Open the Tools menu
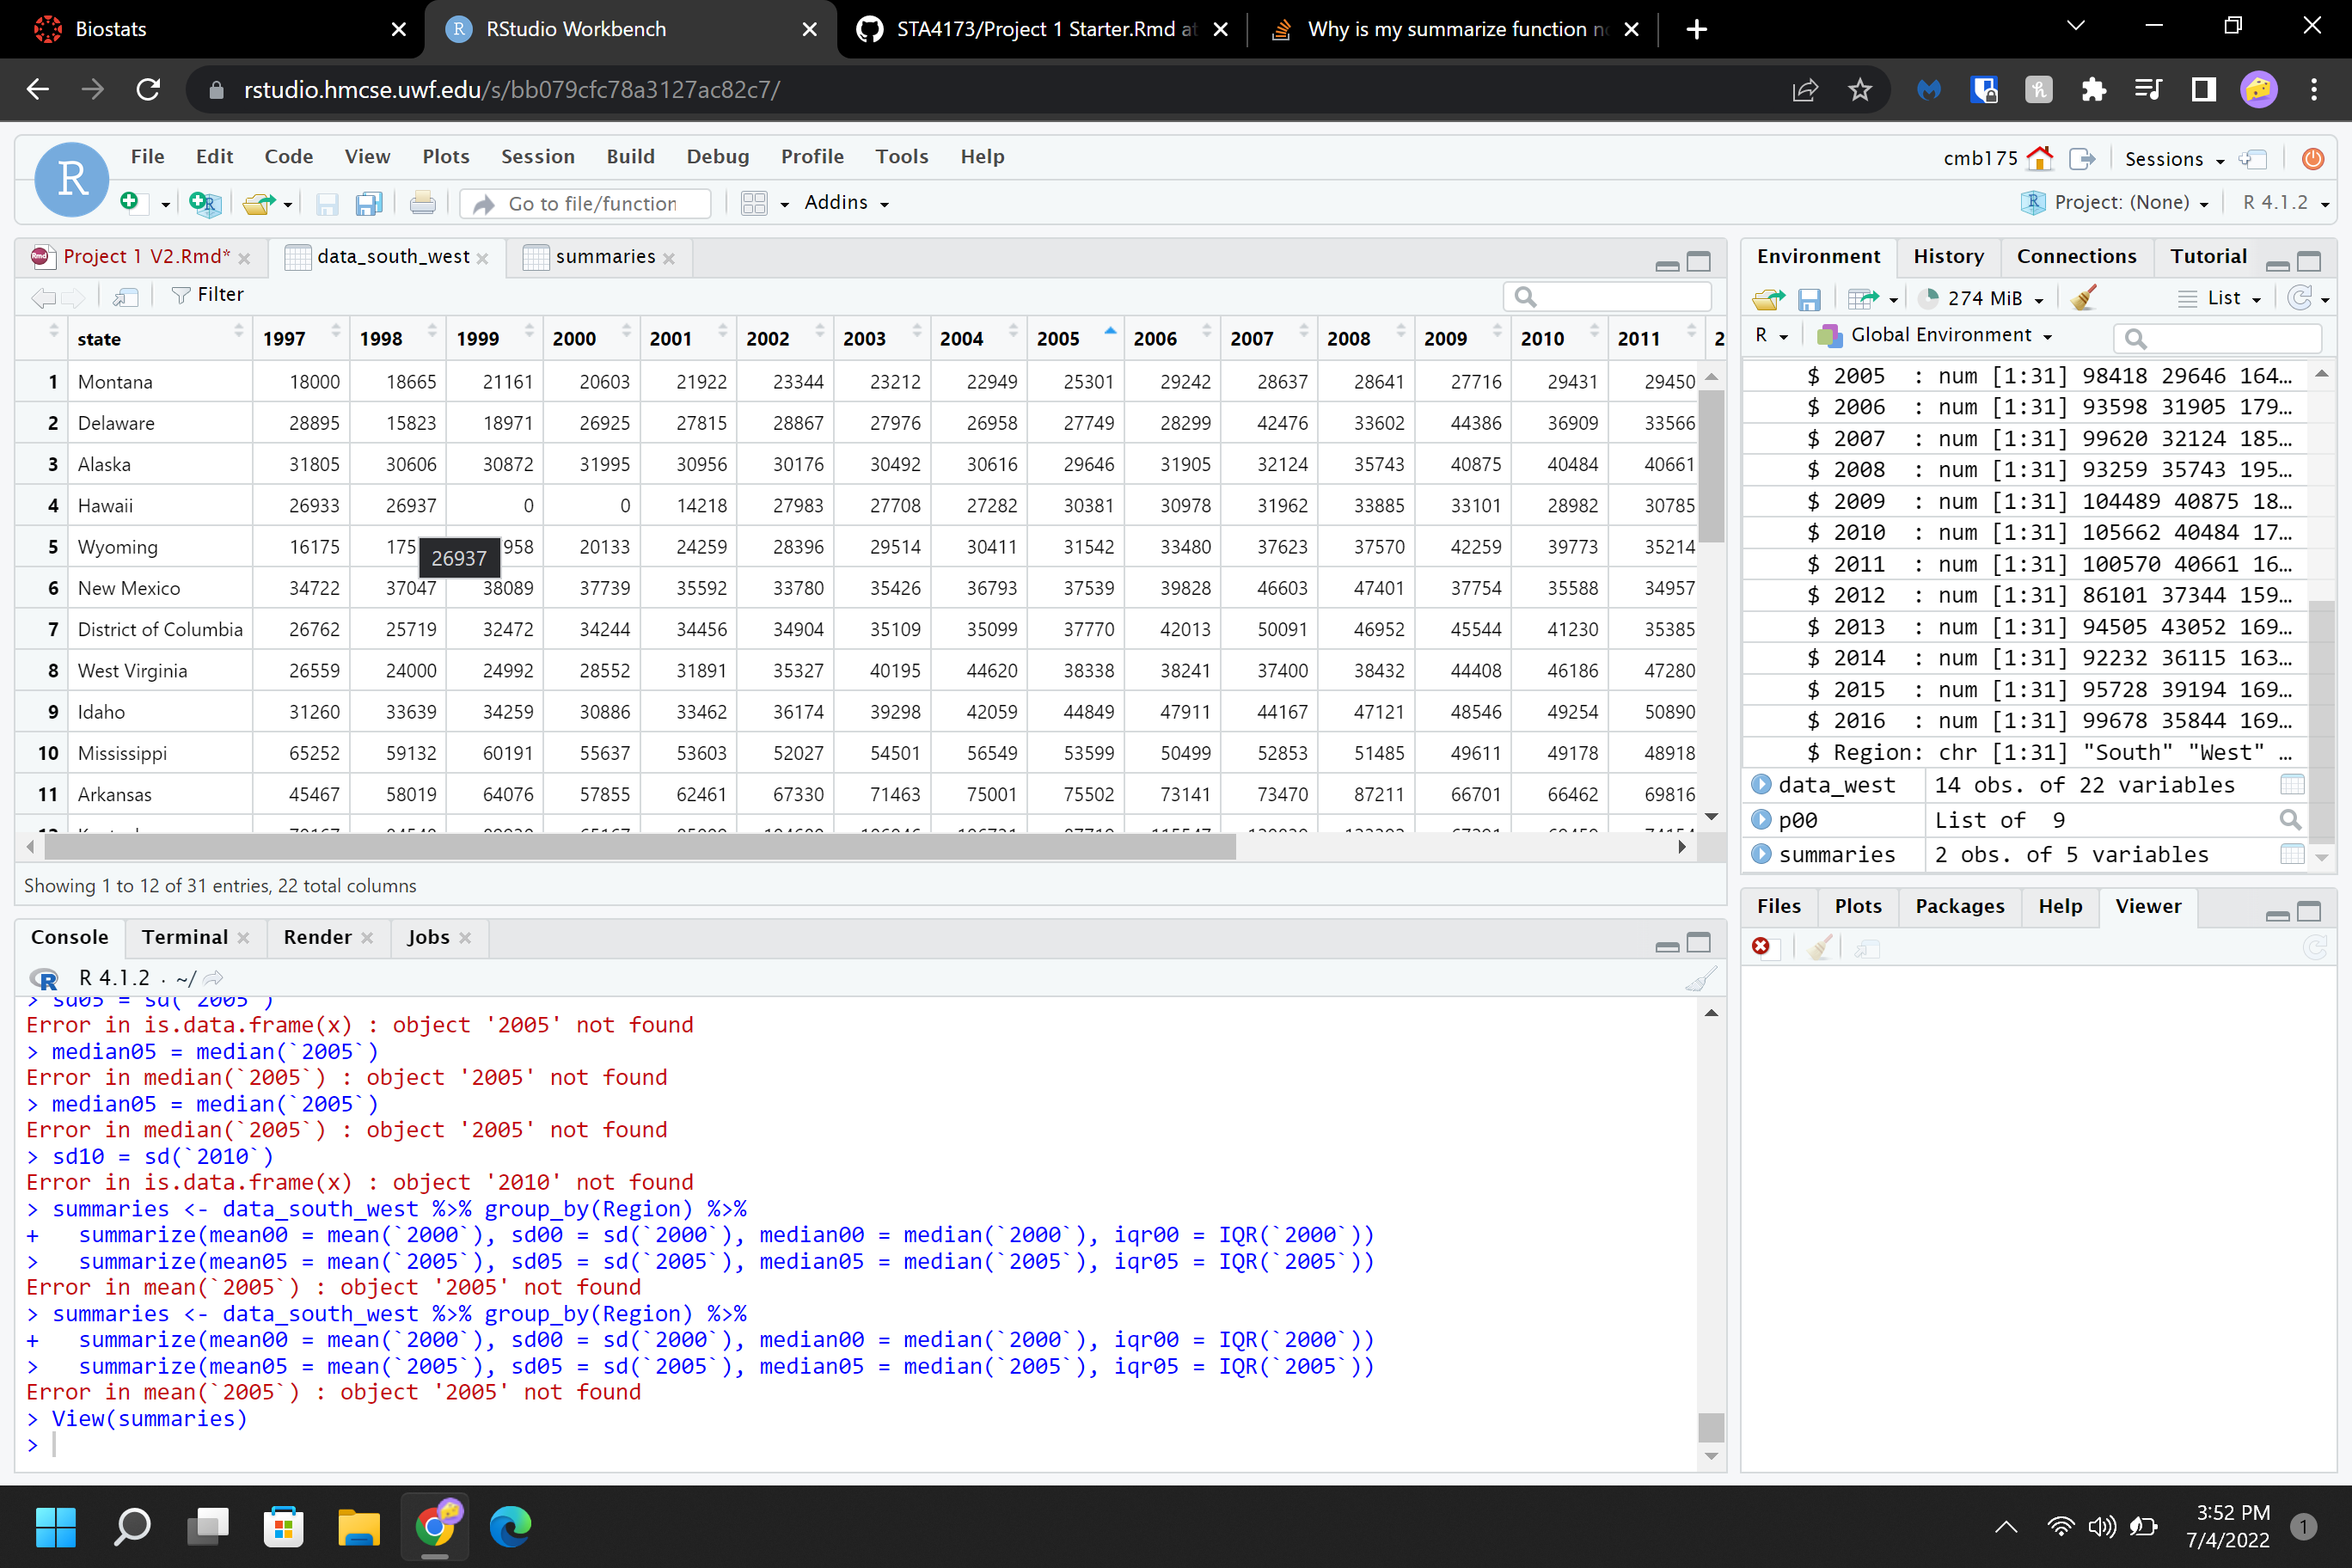Screen dimensions: 2352x1568 coord(901,157)
